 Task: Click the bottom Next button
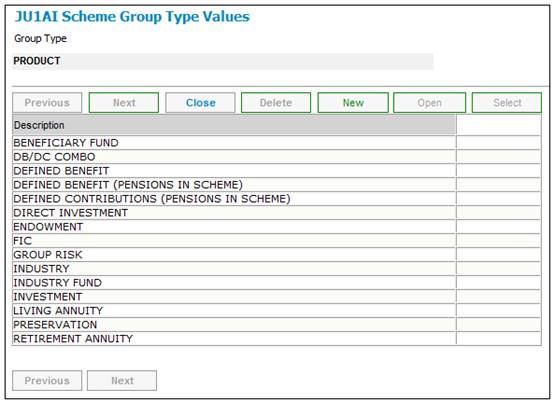122,380
